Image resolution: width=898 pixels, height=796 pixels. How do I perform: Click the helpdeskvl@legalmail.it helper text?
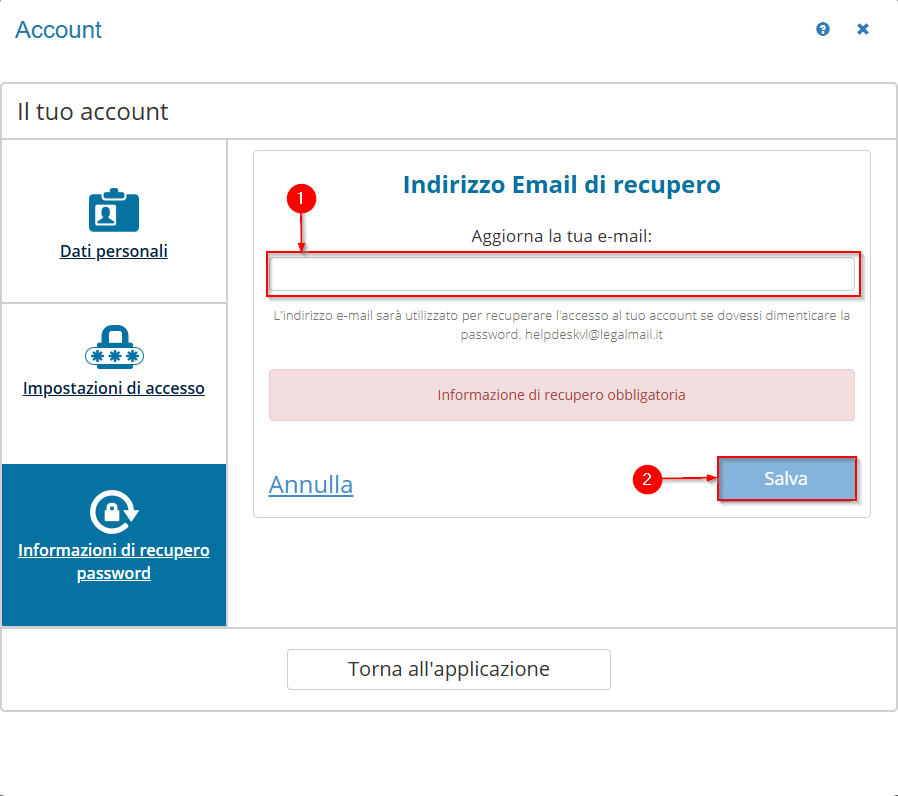594,335
